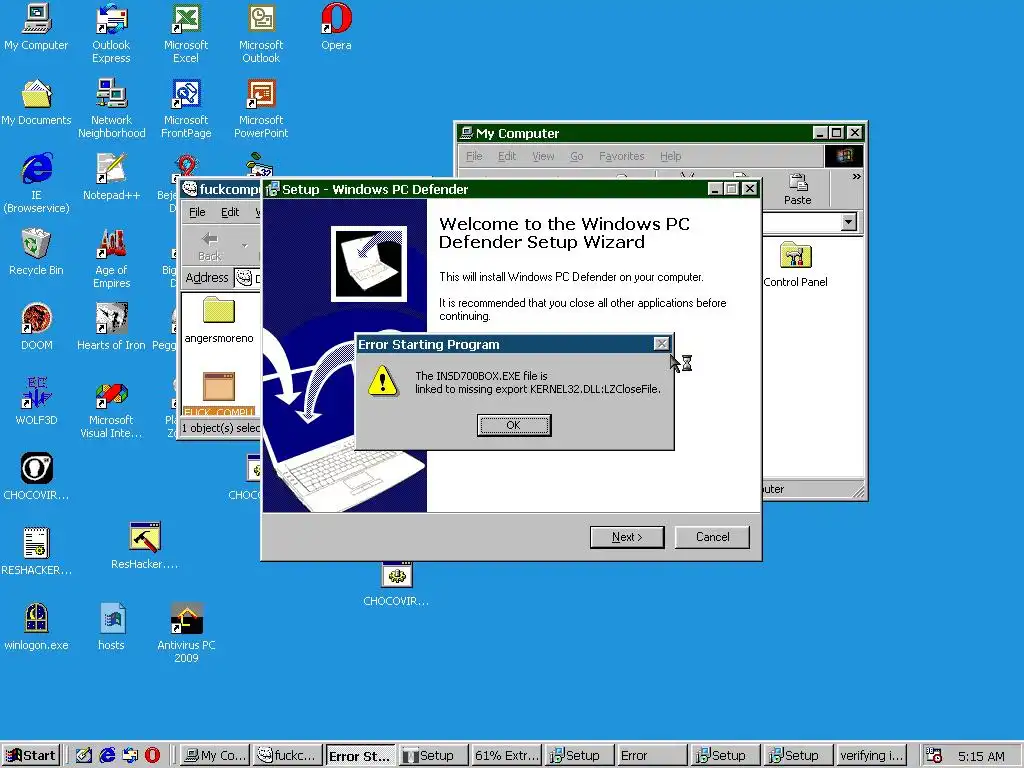This screenshot has height=768, width=1024.
Task: Select the Network Neighborhood icon
Action: click(x=112, y=108)
